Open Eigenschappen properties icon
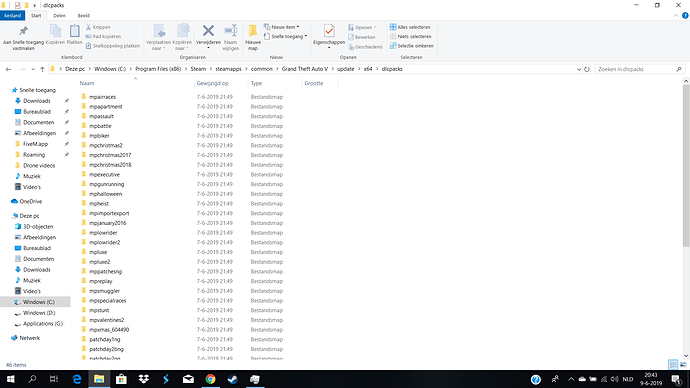 329,31
